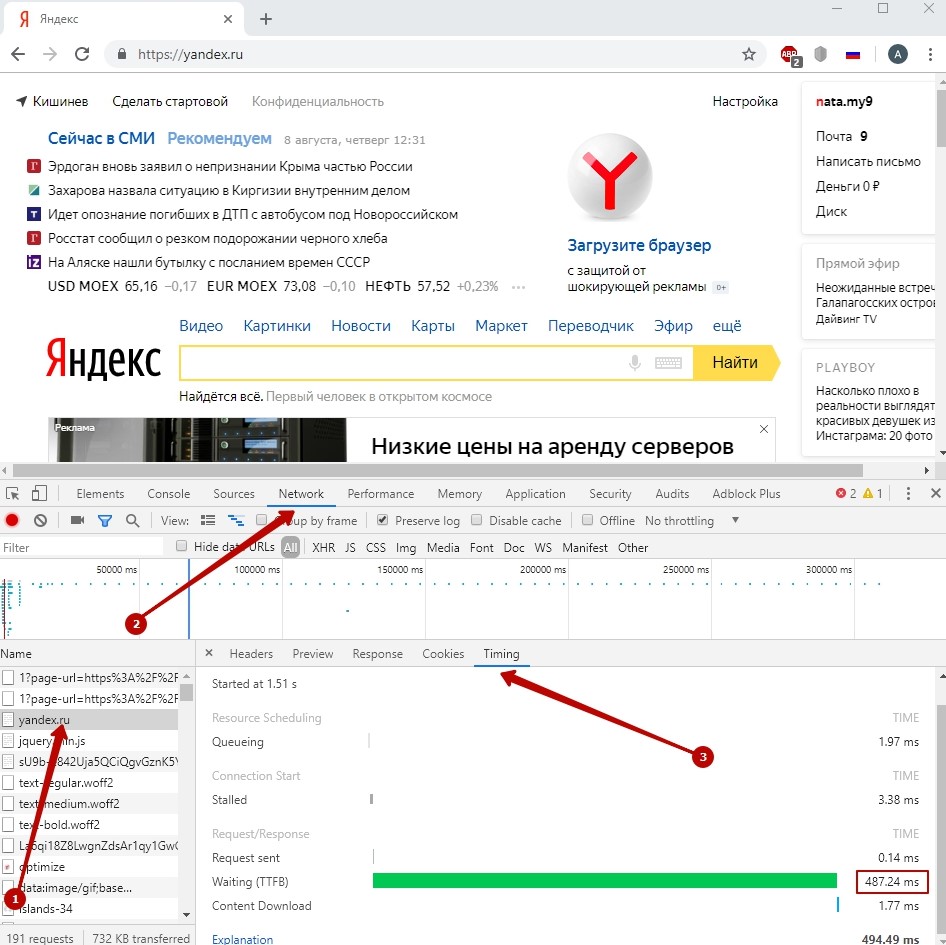Show the request Cookies tab

pos(443,654)
